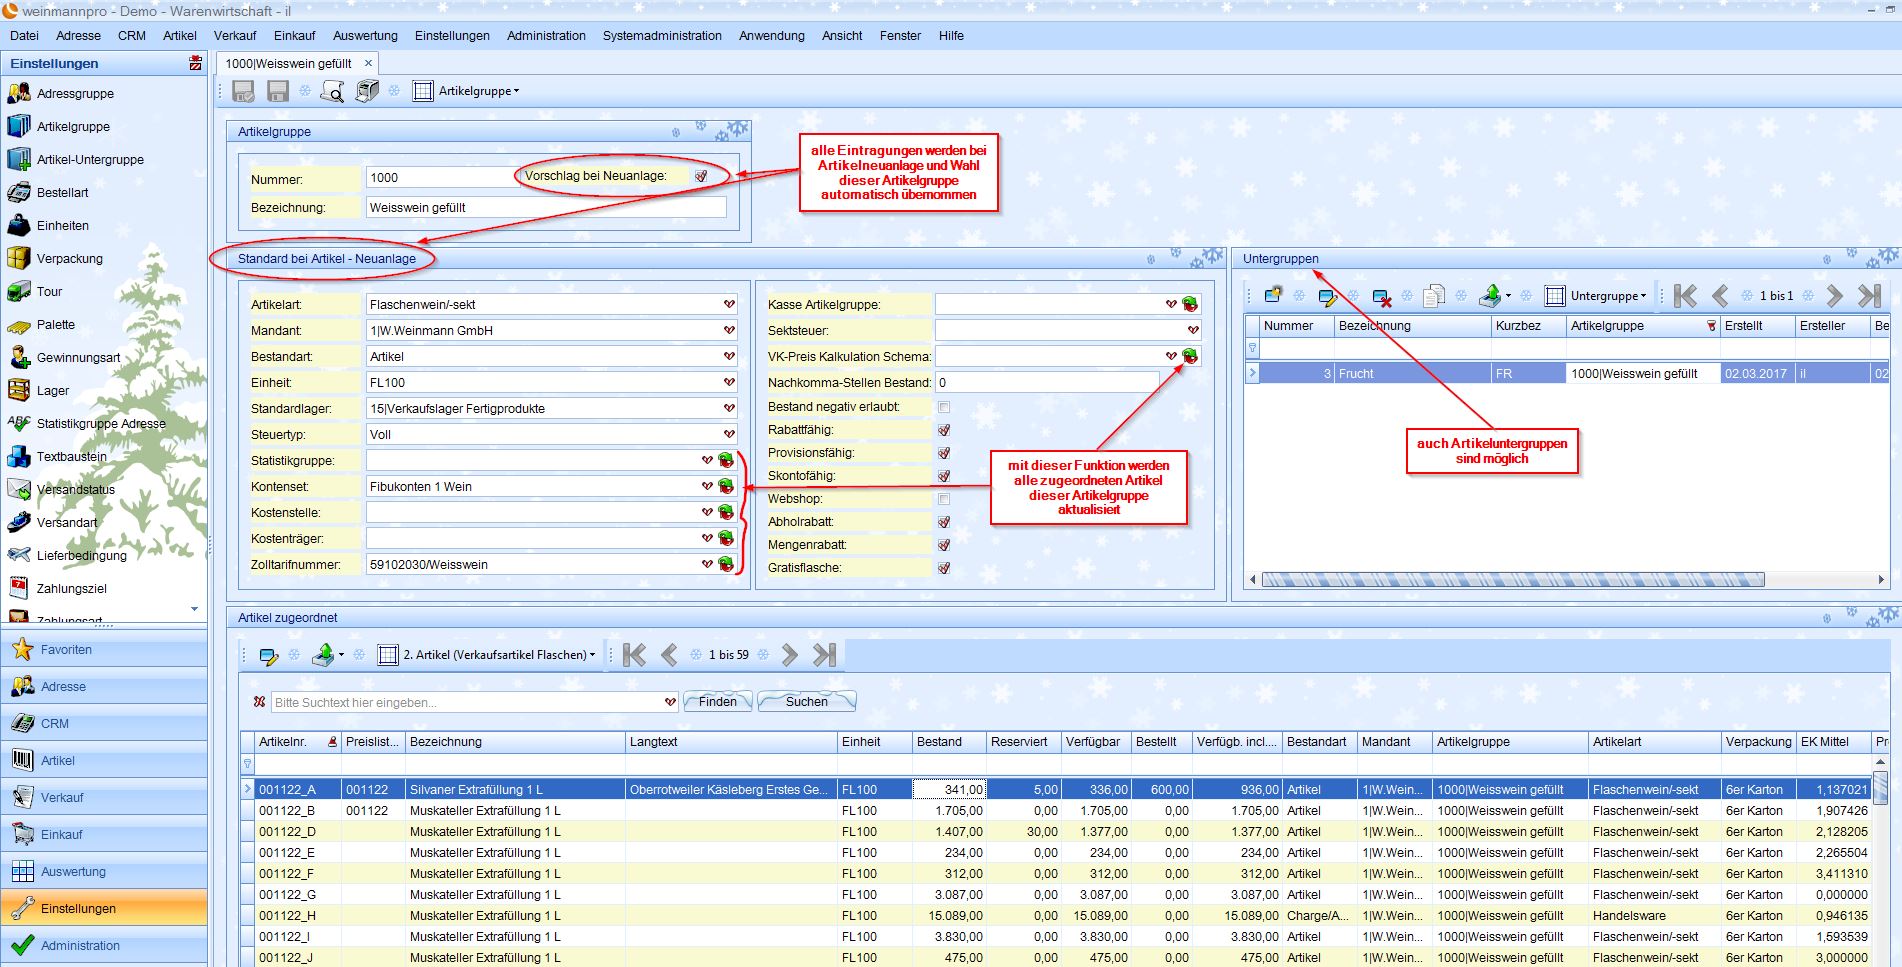Click the copy Untergruppe documents icon
1902x967 pixels.
1434,296
